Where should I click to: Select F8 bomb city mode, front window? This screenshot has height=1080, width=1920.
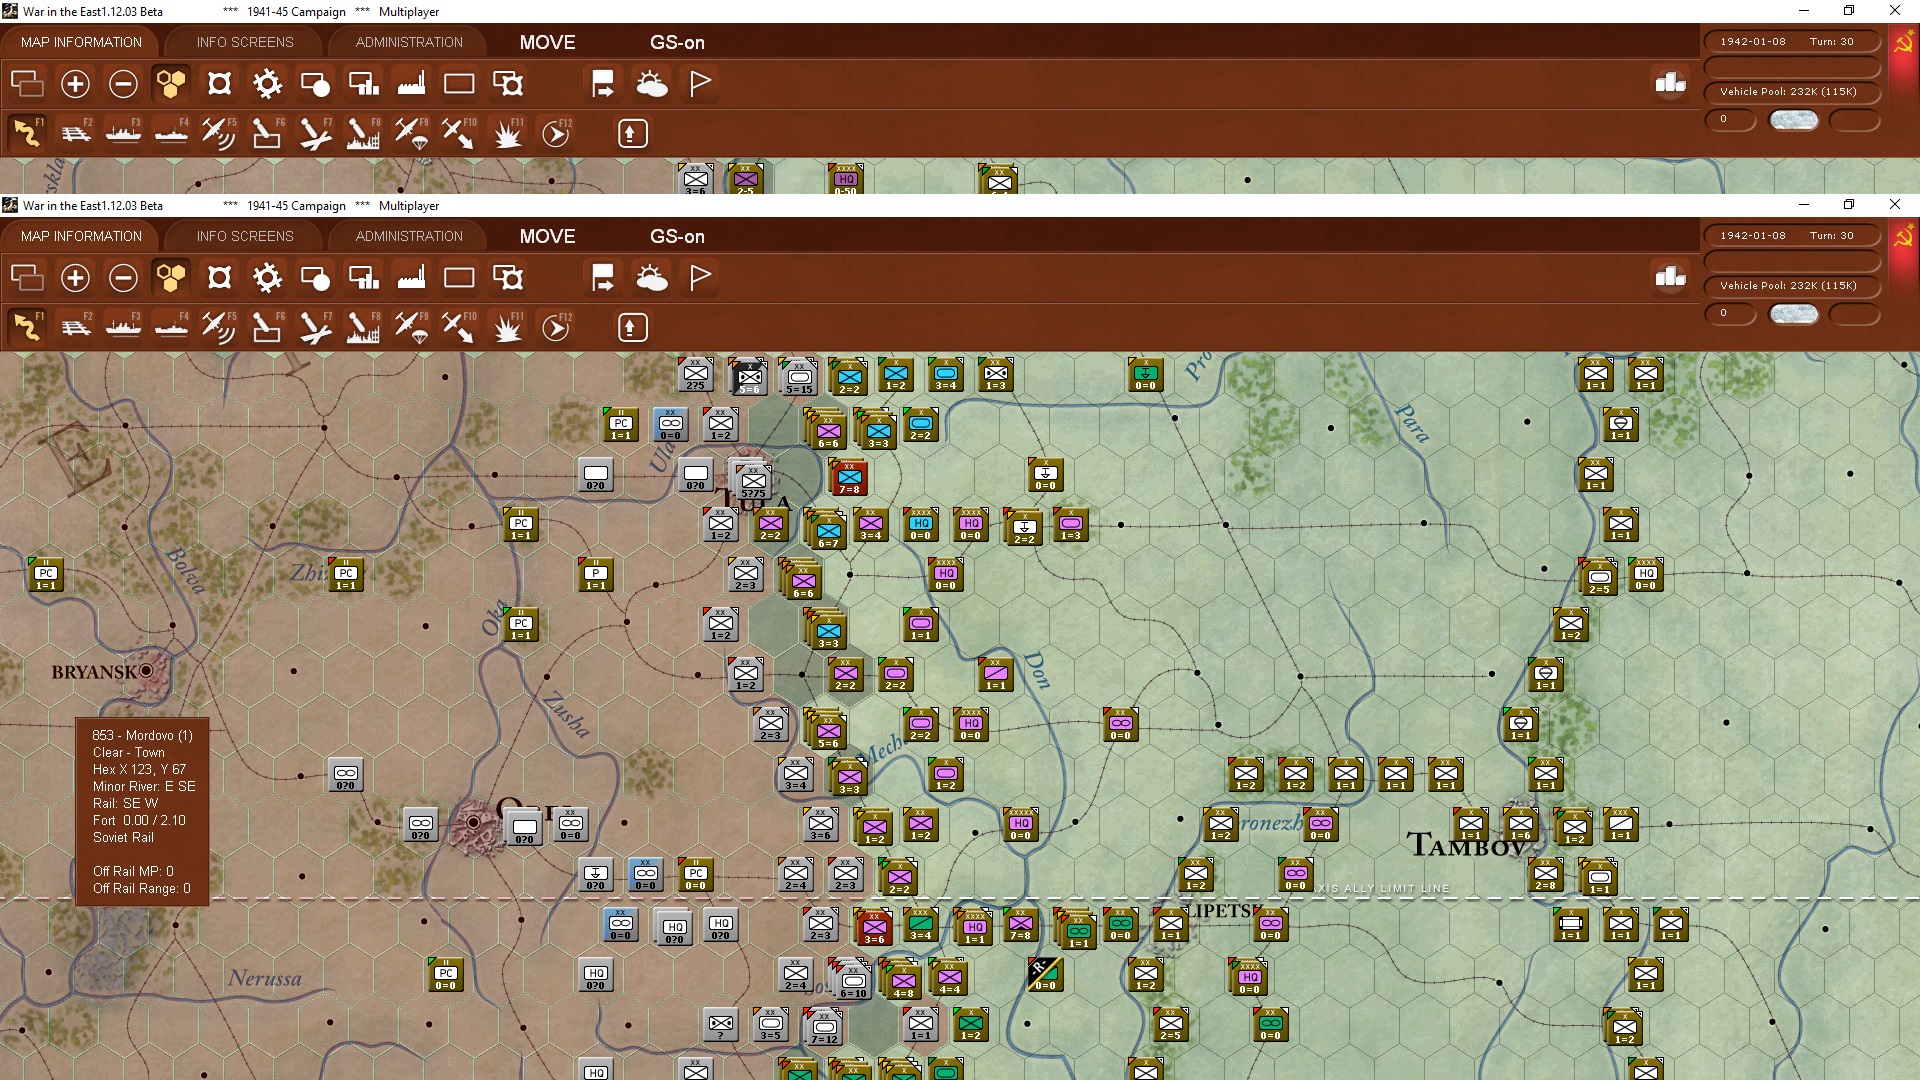click(x=363, y=328)
